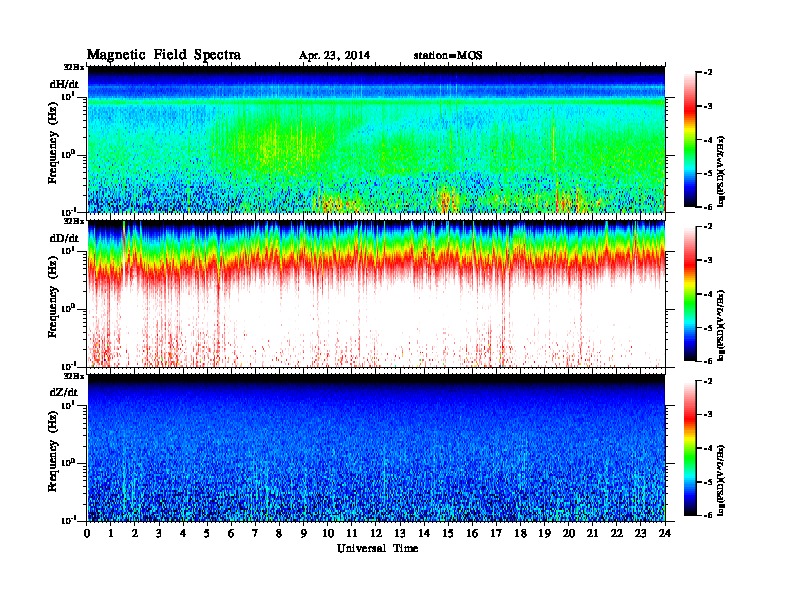Click the "32Hz" label of dD/dt panel
The image size is (792, 612).
tap(74, 221)
